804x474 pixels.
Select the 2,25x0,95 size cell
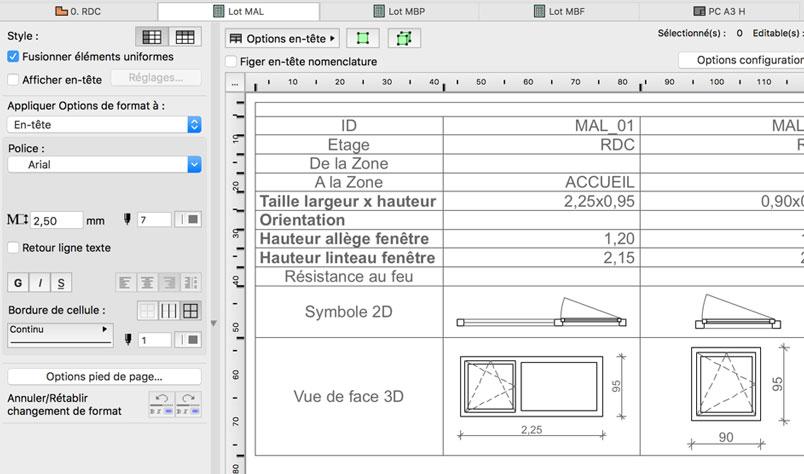(x=541, y=201)
